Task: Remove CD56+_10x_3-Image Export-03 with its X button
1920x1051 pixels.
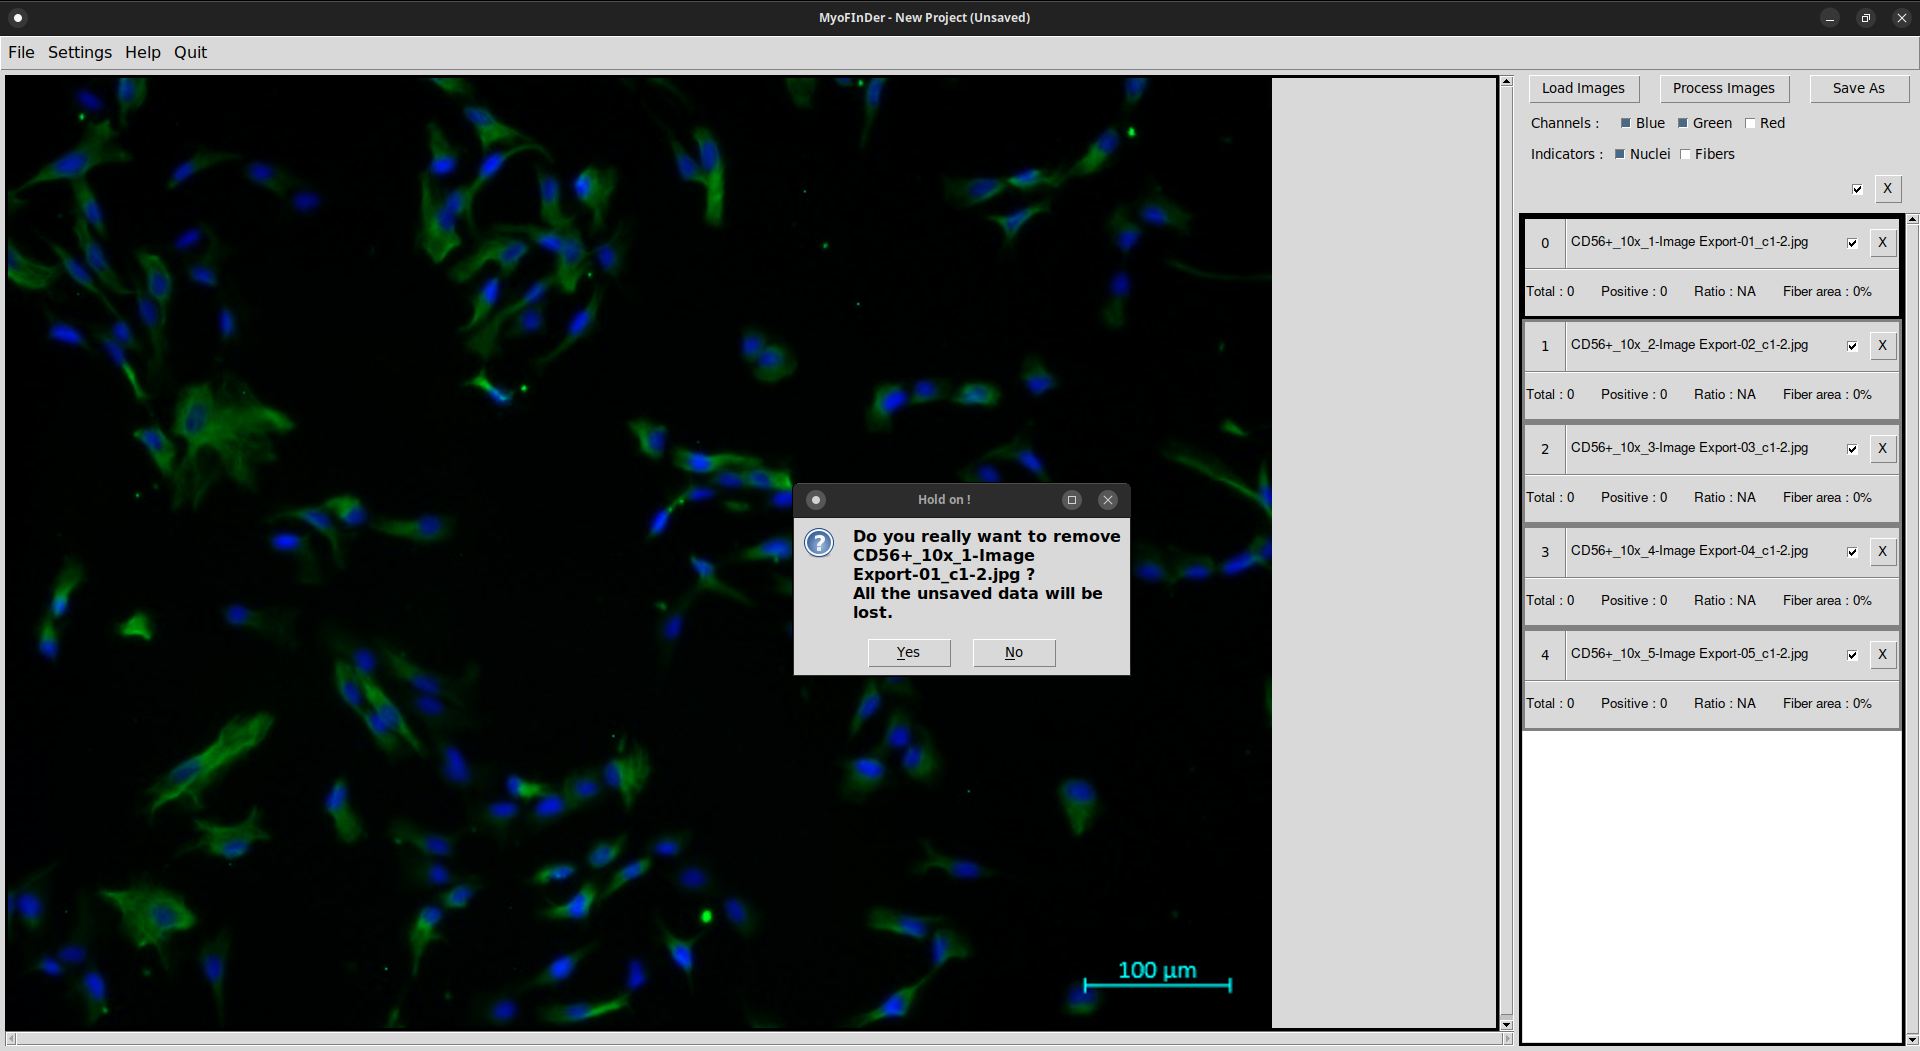Action: click(x=1882, y=449)
